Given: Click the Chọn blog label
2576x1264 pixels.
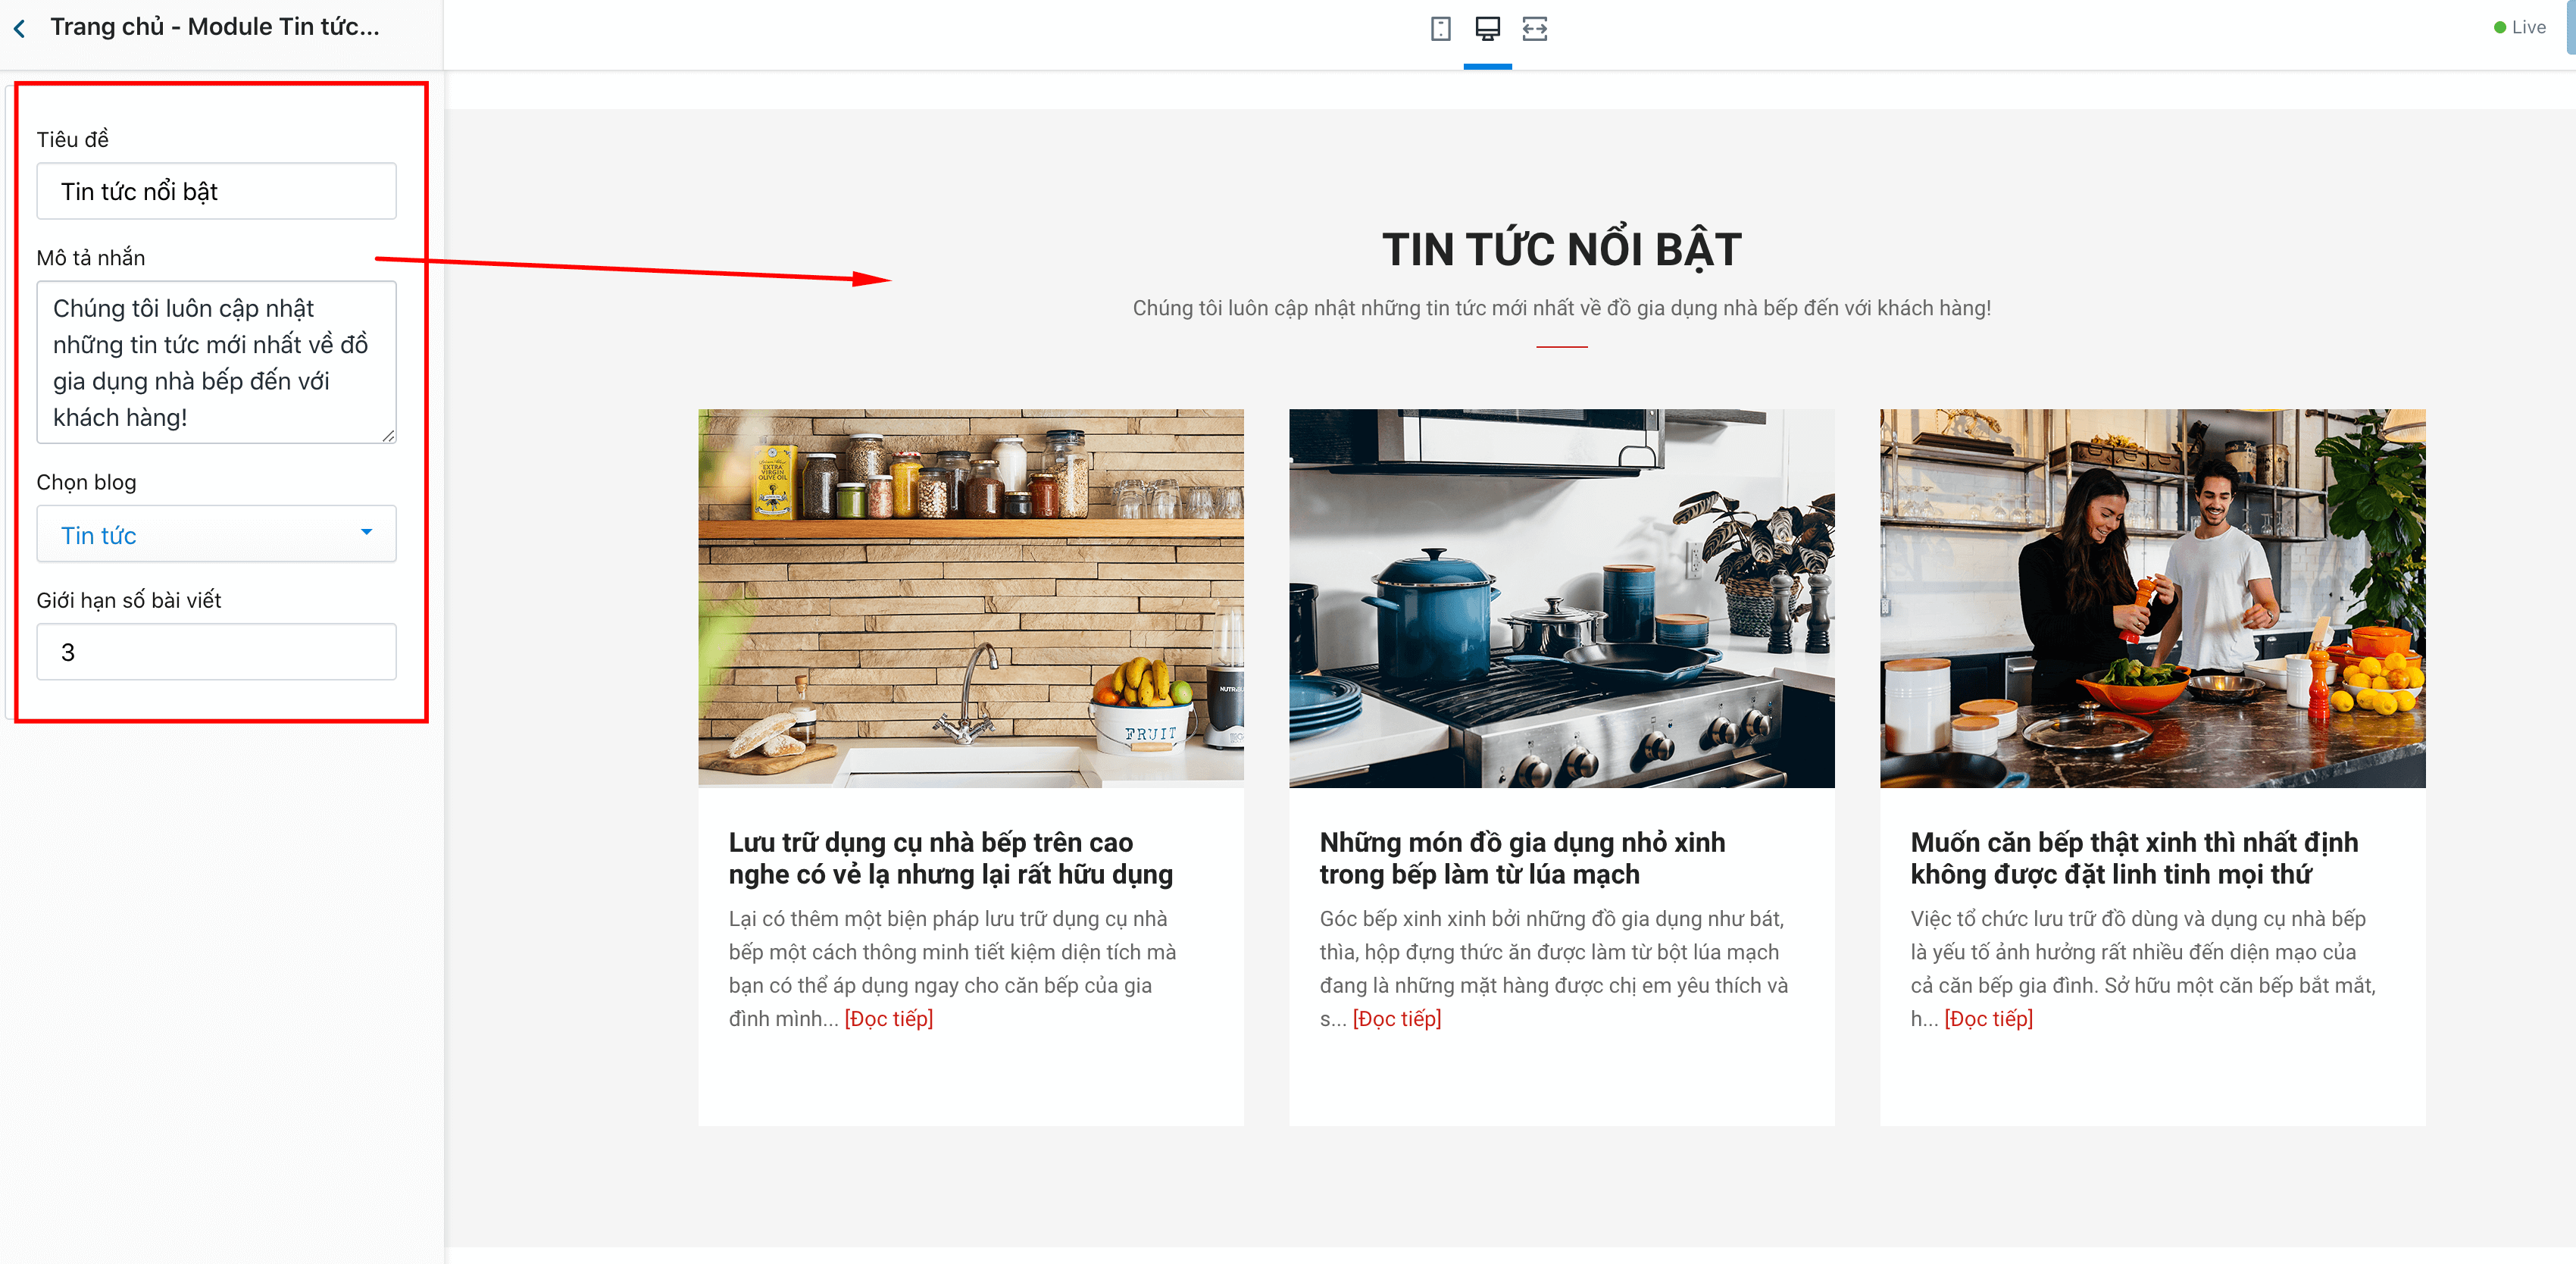Looking at the screenshot, I should [x=86, y=482].
